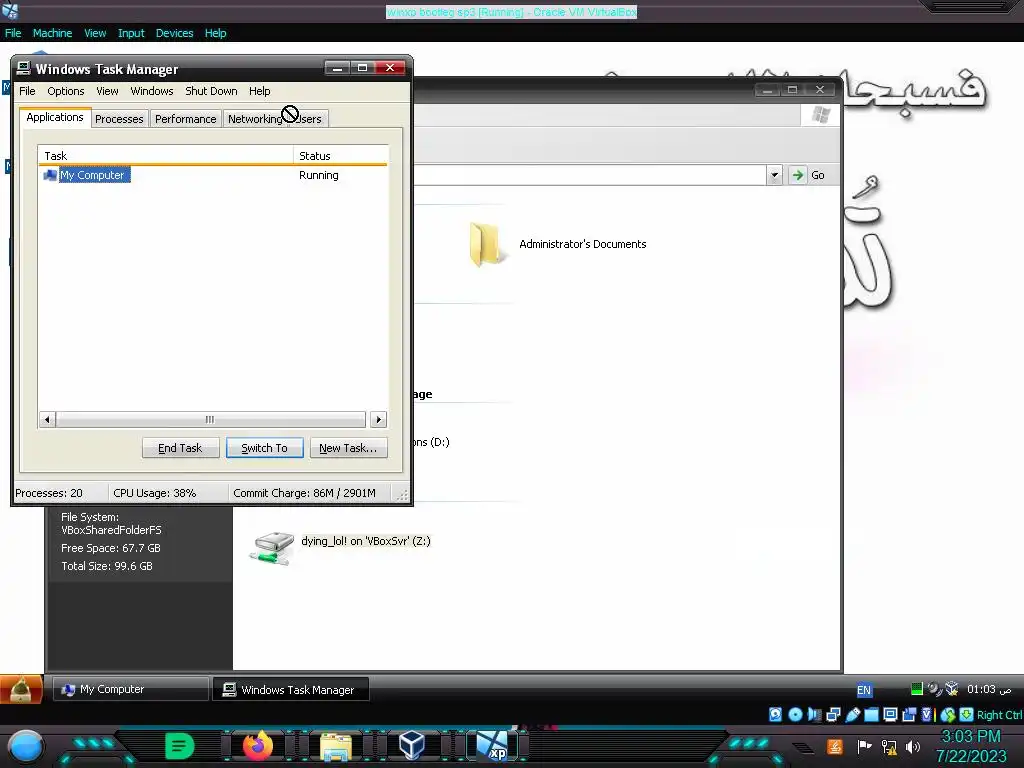Image resolution: width=1024 pixels, height=768 pixels.
Task: Switch to the Performance tab
Action: pos(185,119)
